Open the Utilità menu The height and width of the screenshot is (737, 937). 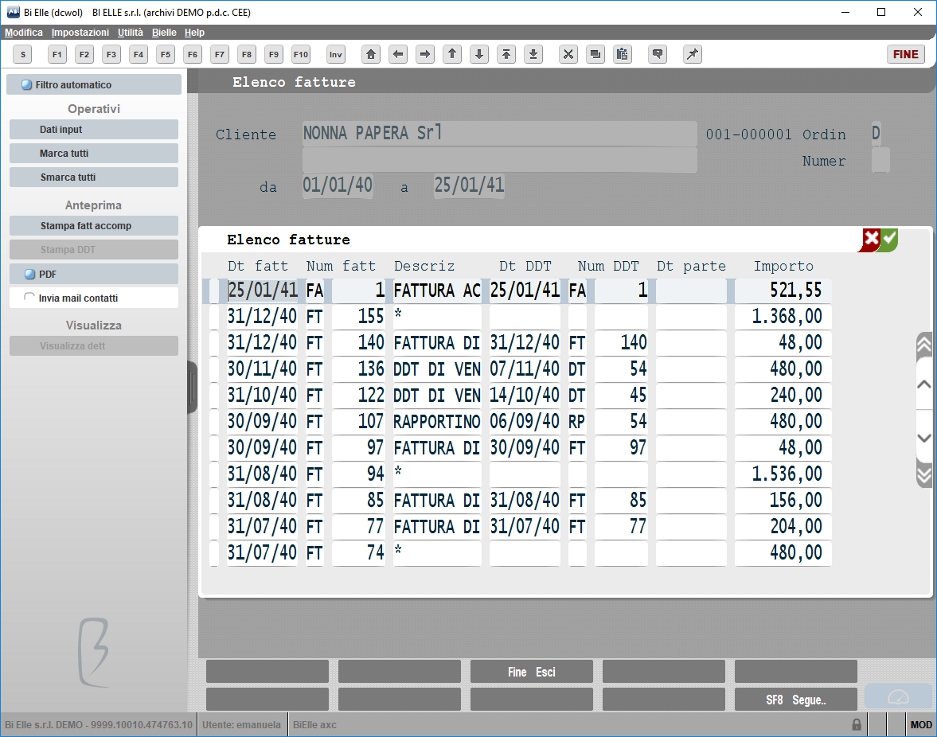pos(130,32)
